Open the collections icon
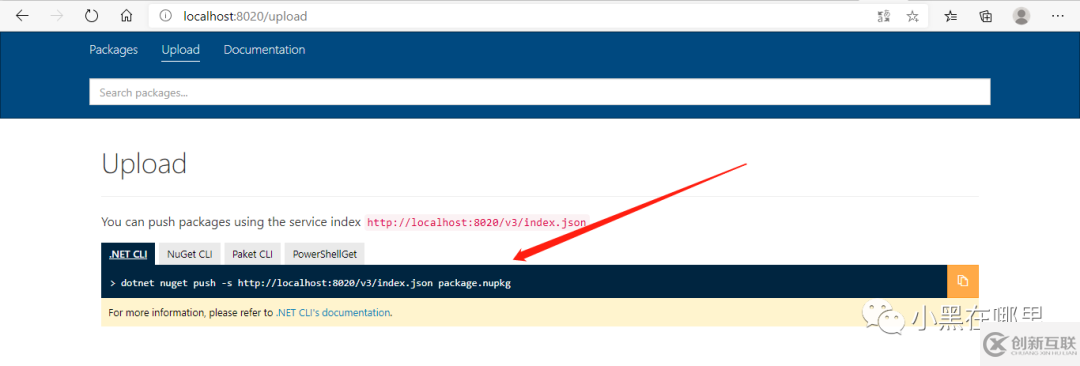The height and width of the screenshot is (366, 1080). [x=986, y=17]
